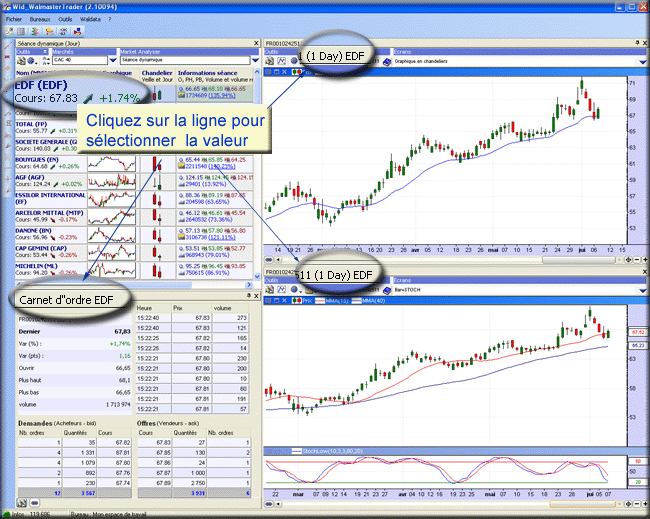Toggle the StochLow(10,3,3,80,20) indicator legend
The width and height of the screenshot is (650, 519).
[x=327, y=451]
